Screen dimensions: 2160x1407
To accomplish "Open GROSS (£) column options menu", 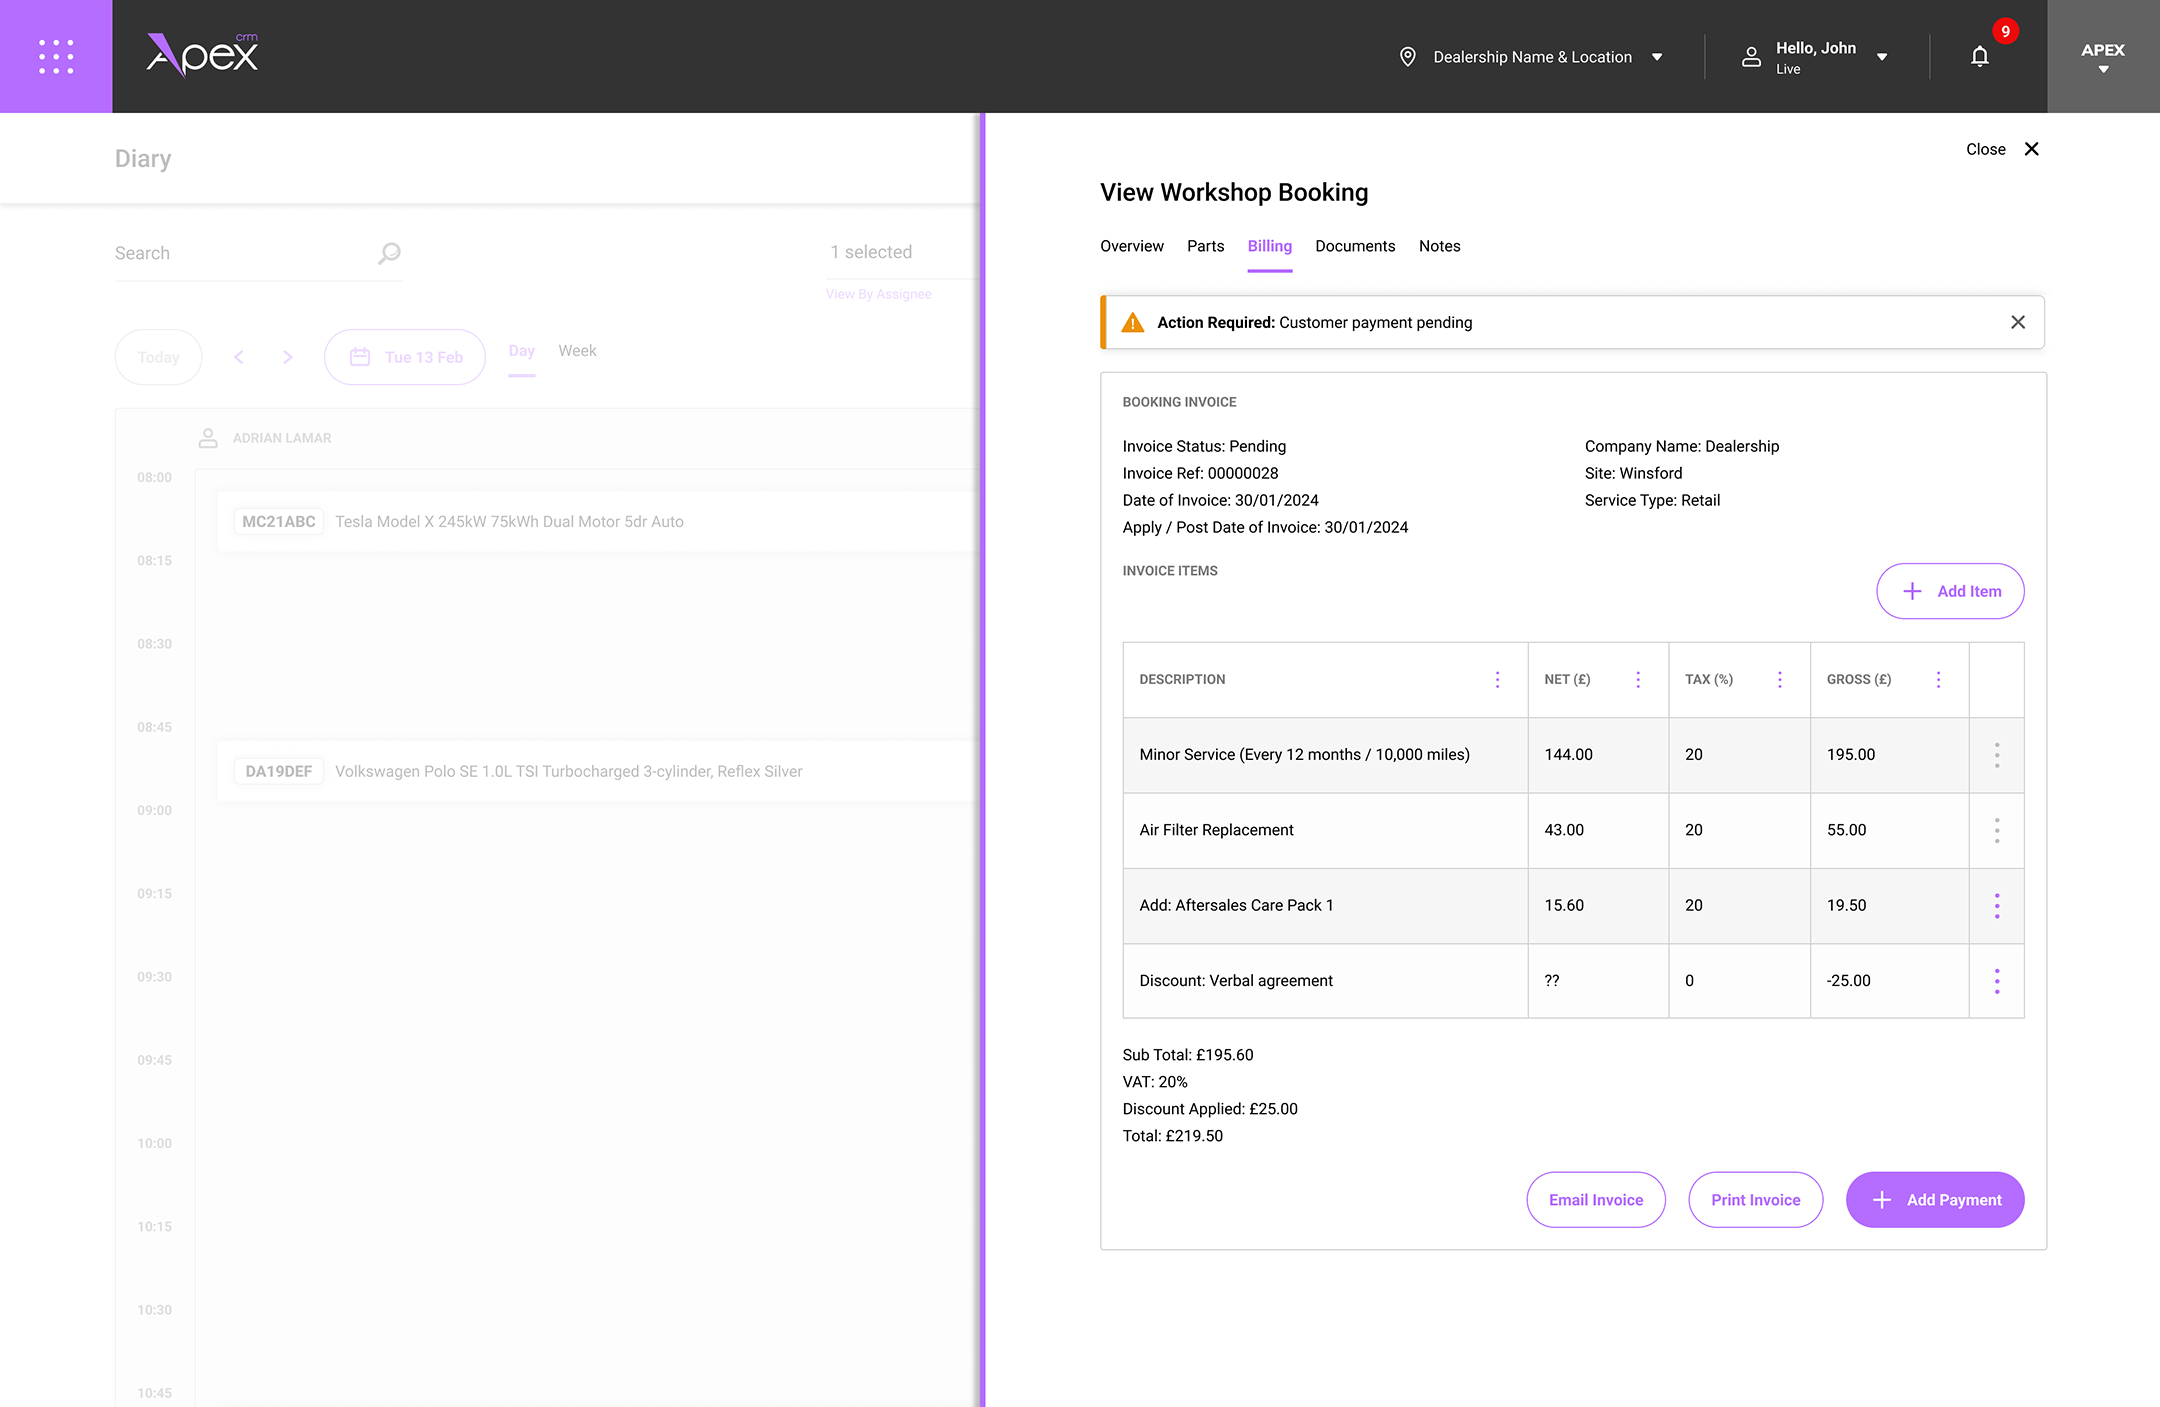I will click(x=1938, y=680).
